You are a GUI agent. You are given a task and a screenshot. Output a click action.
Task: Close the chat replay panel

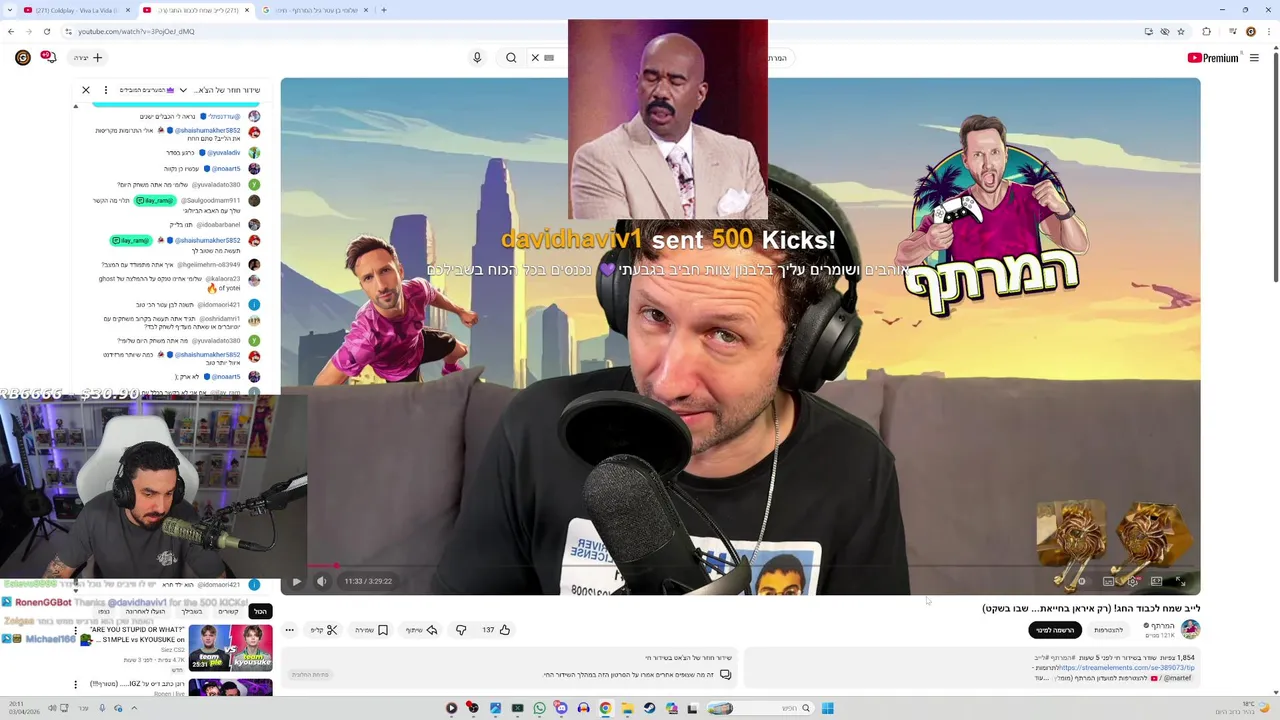tap(86, 90)
